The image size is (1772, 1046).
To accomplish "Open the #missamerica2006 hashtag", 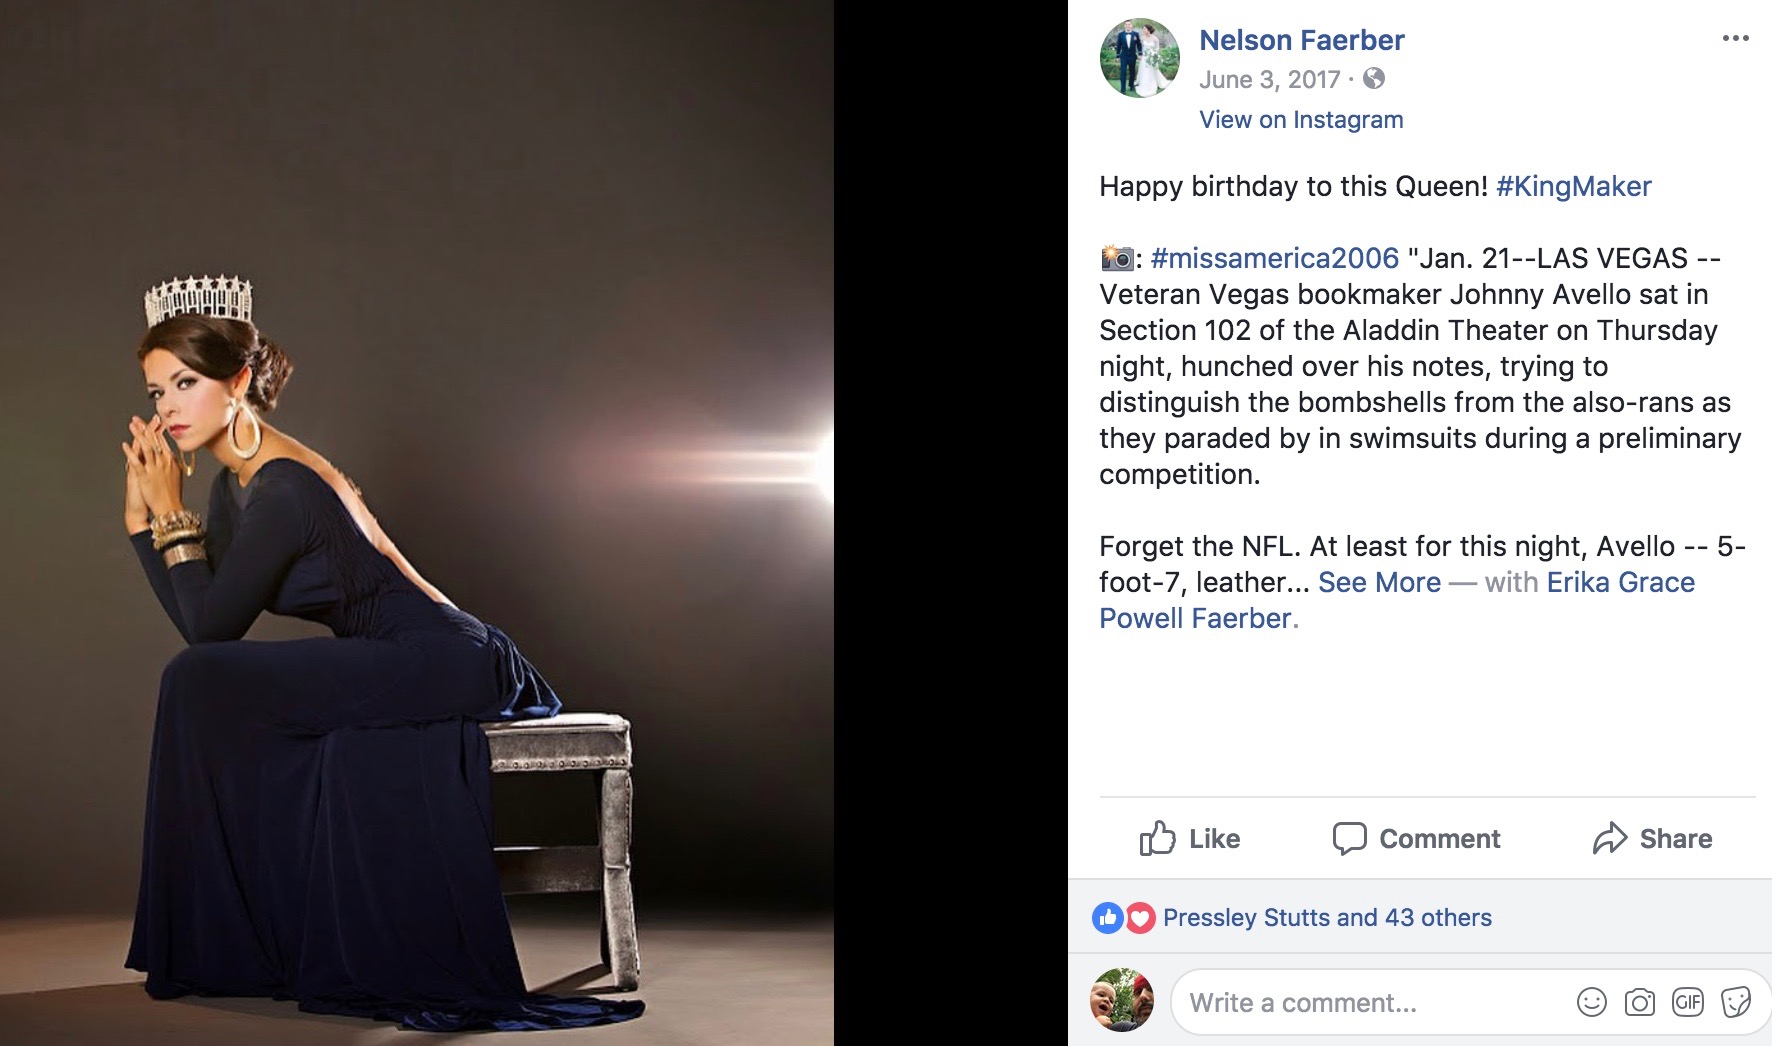I will pos(1274,258).
